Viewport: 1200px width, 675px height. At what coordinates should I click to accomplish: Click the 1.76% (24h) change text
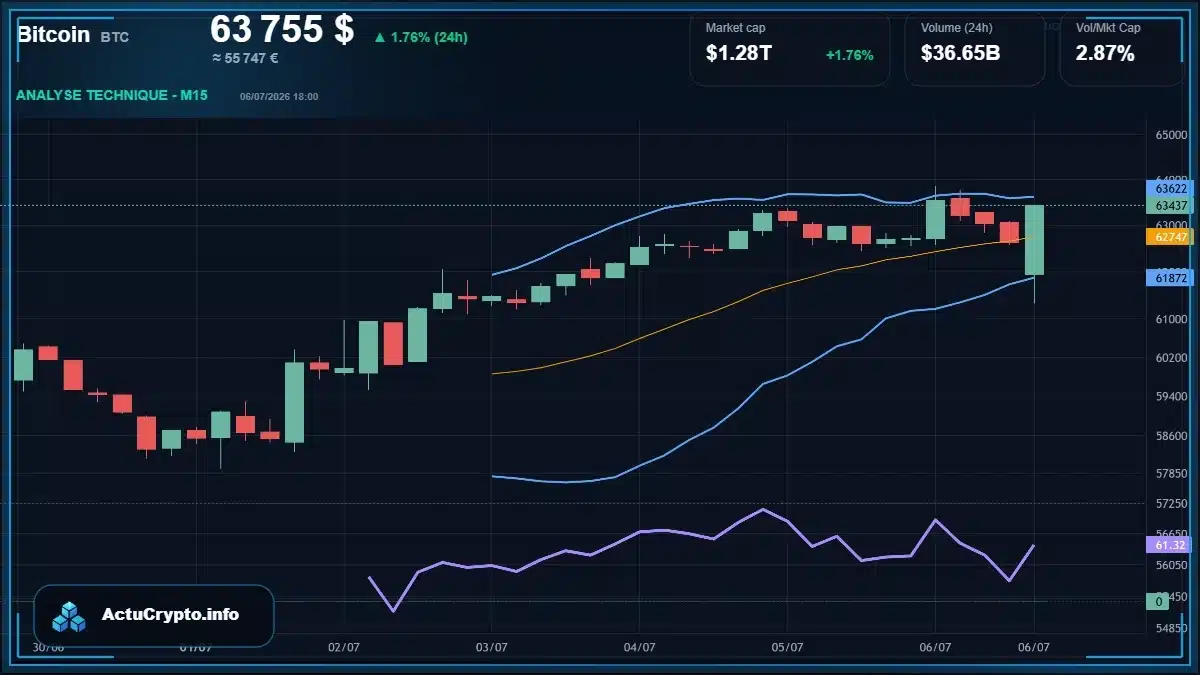coord(429,37)
